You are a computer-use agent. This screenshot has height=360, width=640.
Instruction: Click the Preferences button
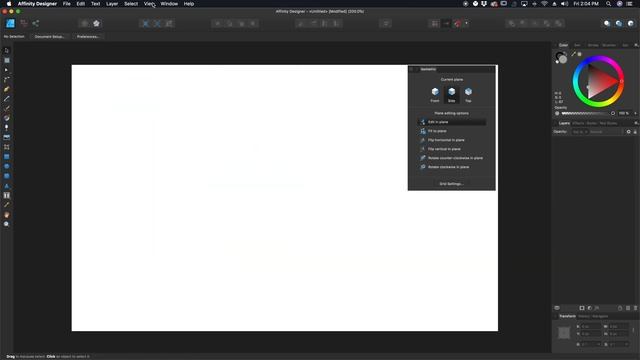coord(88,37)
